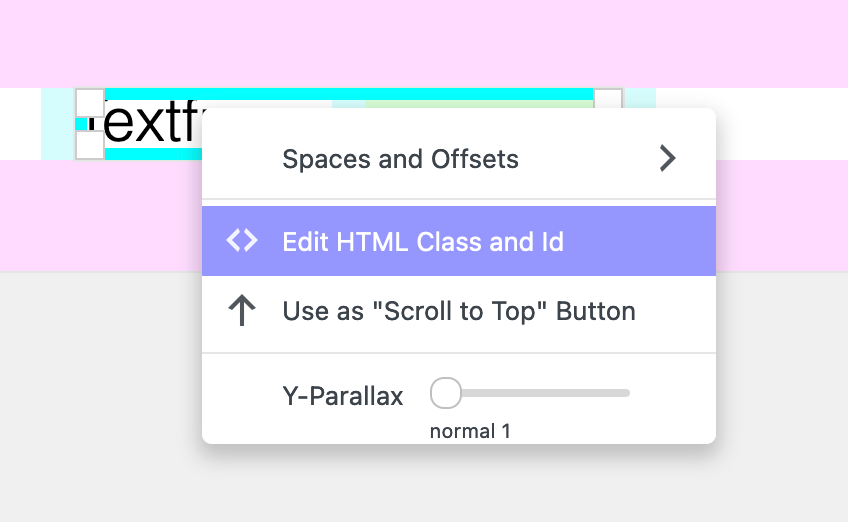
Task: Expand the Spaces and Offsets submenu arrow
Action: [668, 158]
